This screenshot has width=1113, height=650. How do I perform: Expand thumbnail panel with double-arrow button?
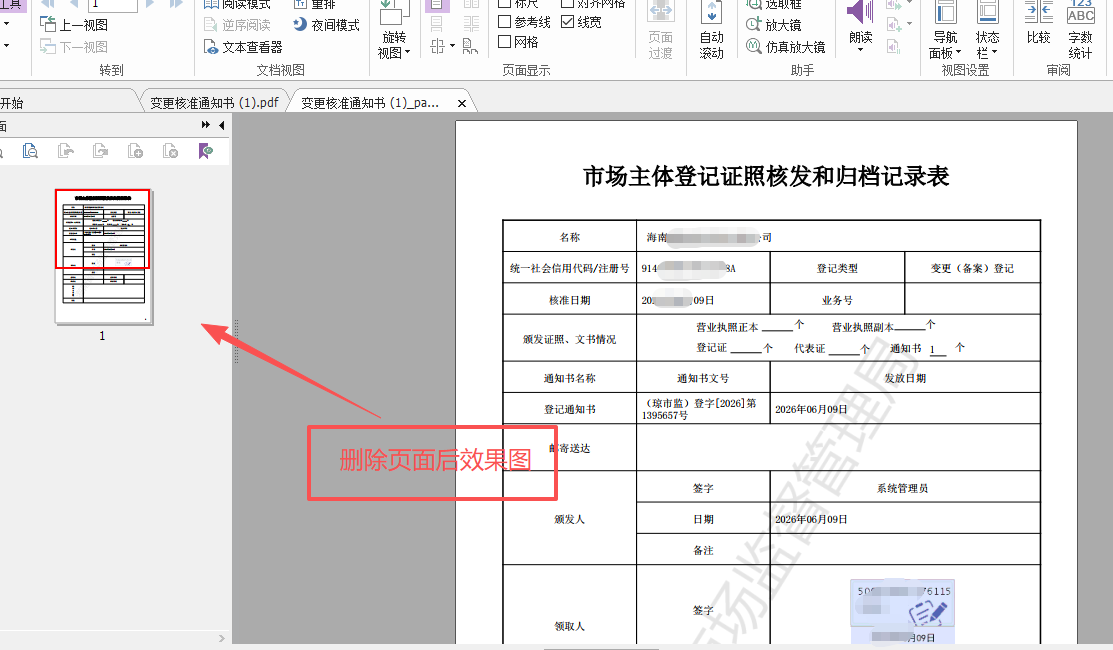point(206,125)
